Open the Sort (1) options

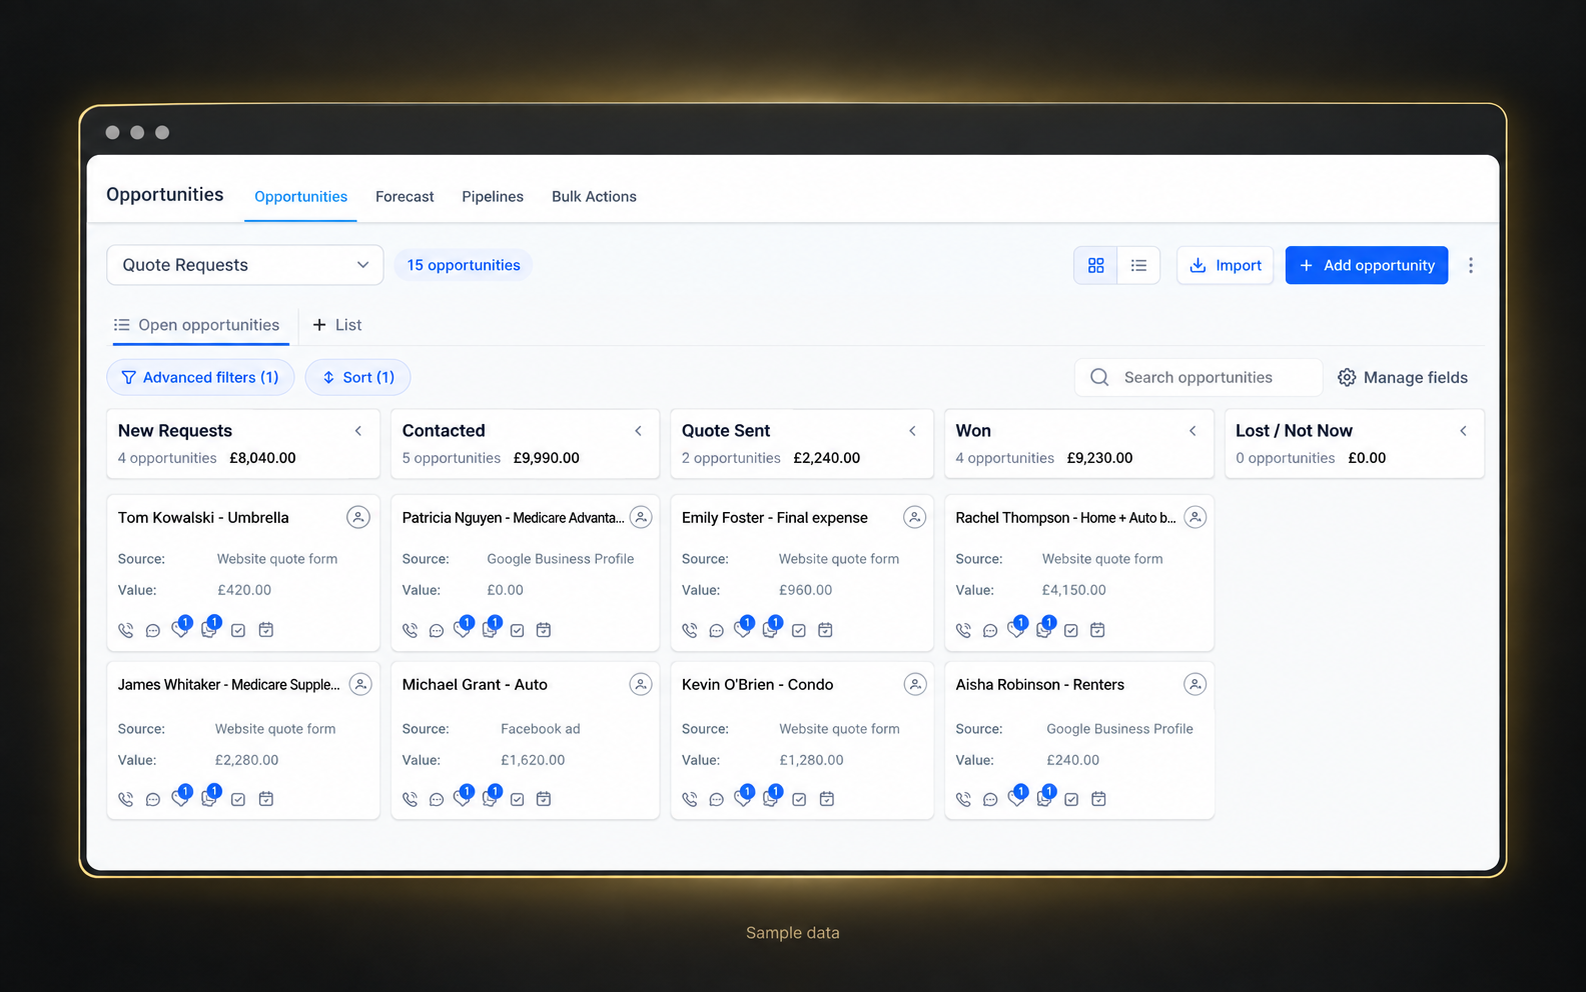tap(358, 377)
